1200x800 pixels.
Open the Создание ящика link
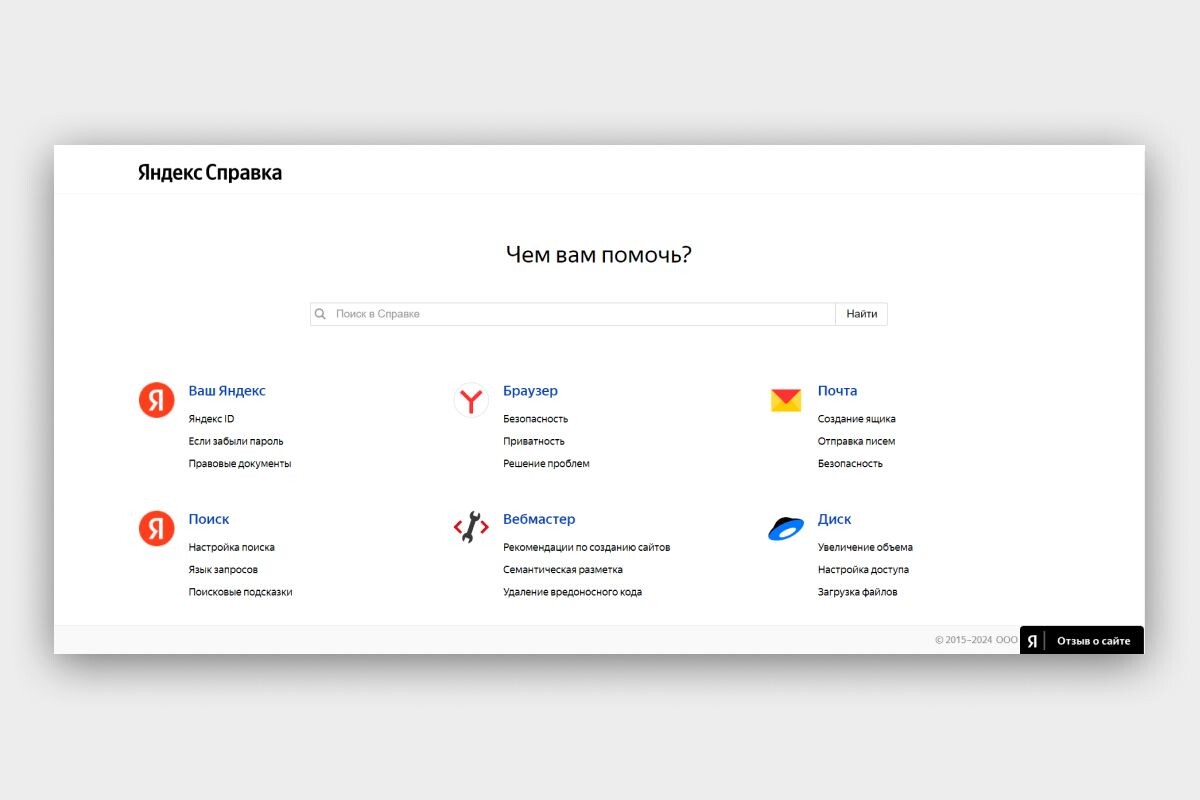pyautogui.click(x=856, y=419)
